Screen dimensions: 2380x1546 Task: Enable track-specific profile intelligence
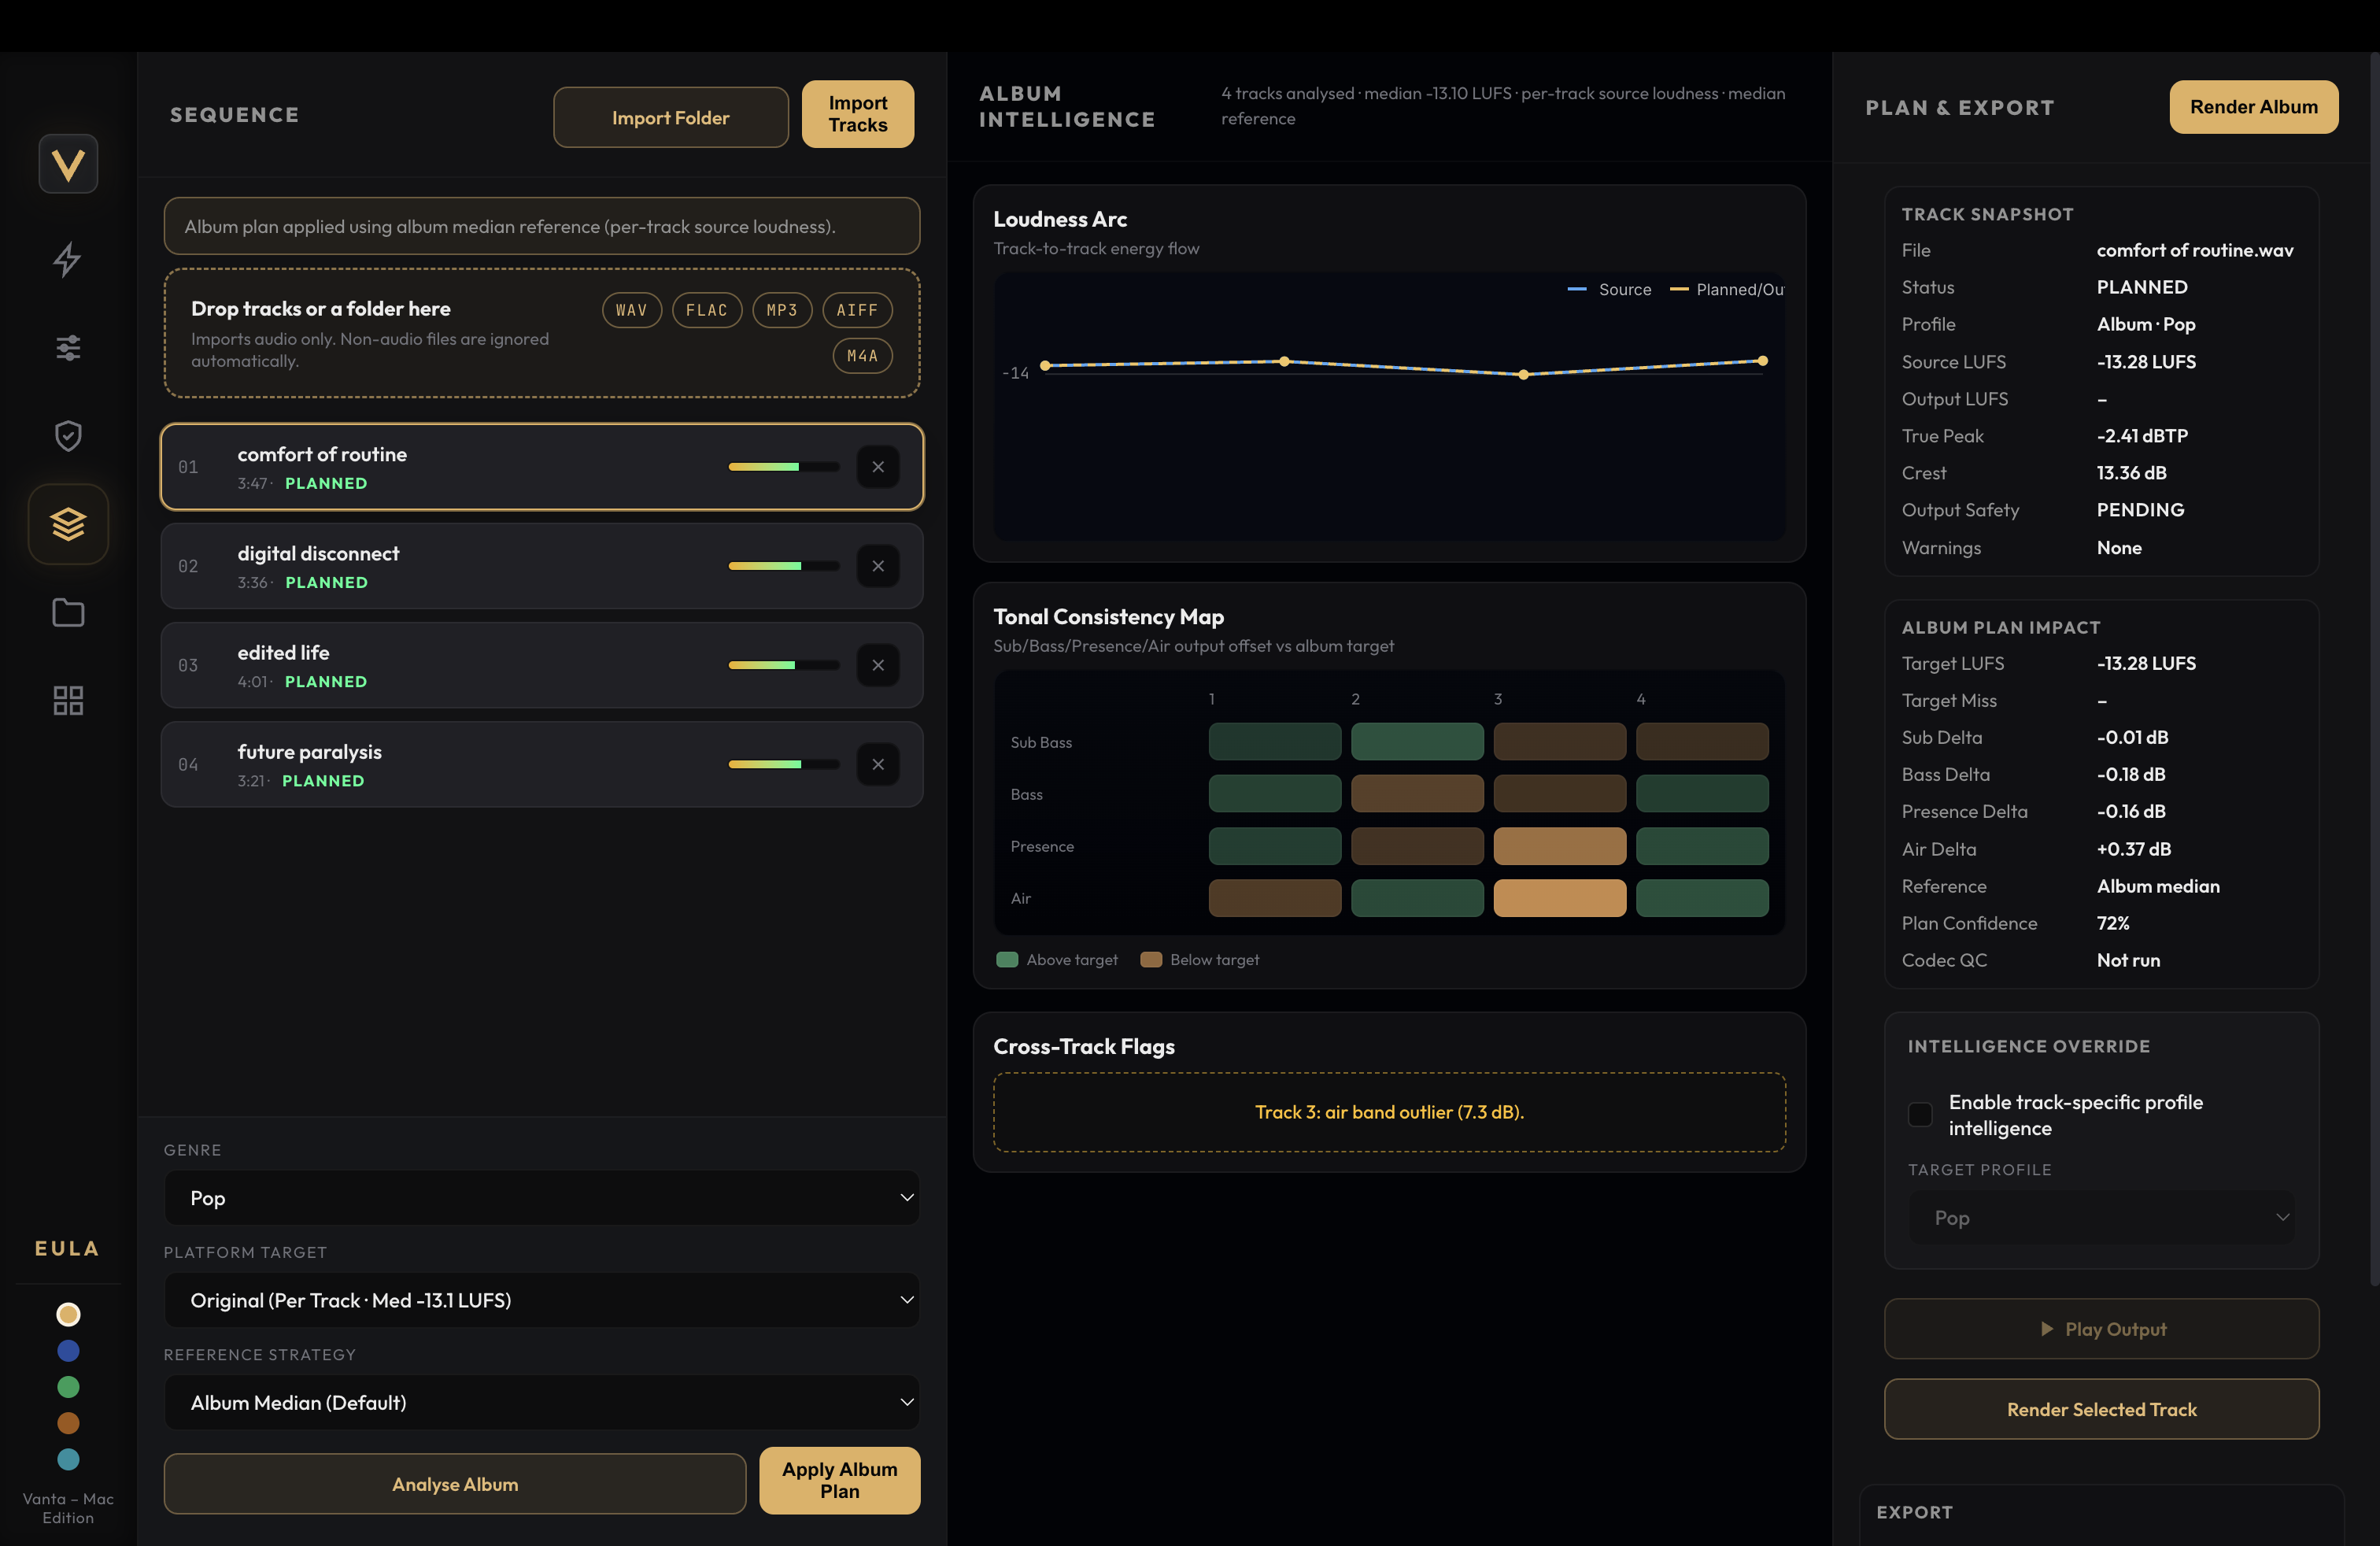(x=1920, y=1114)
